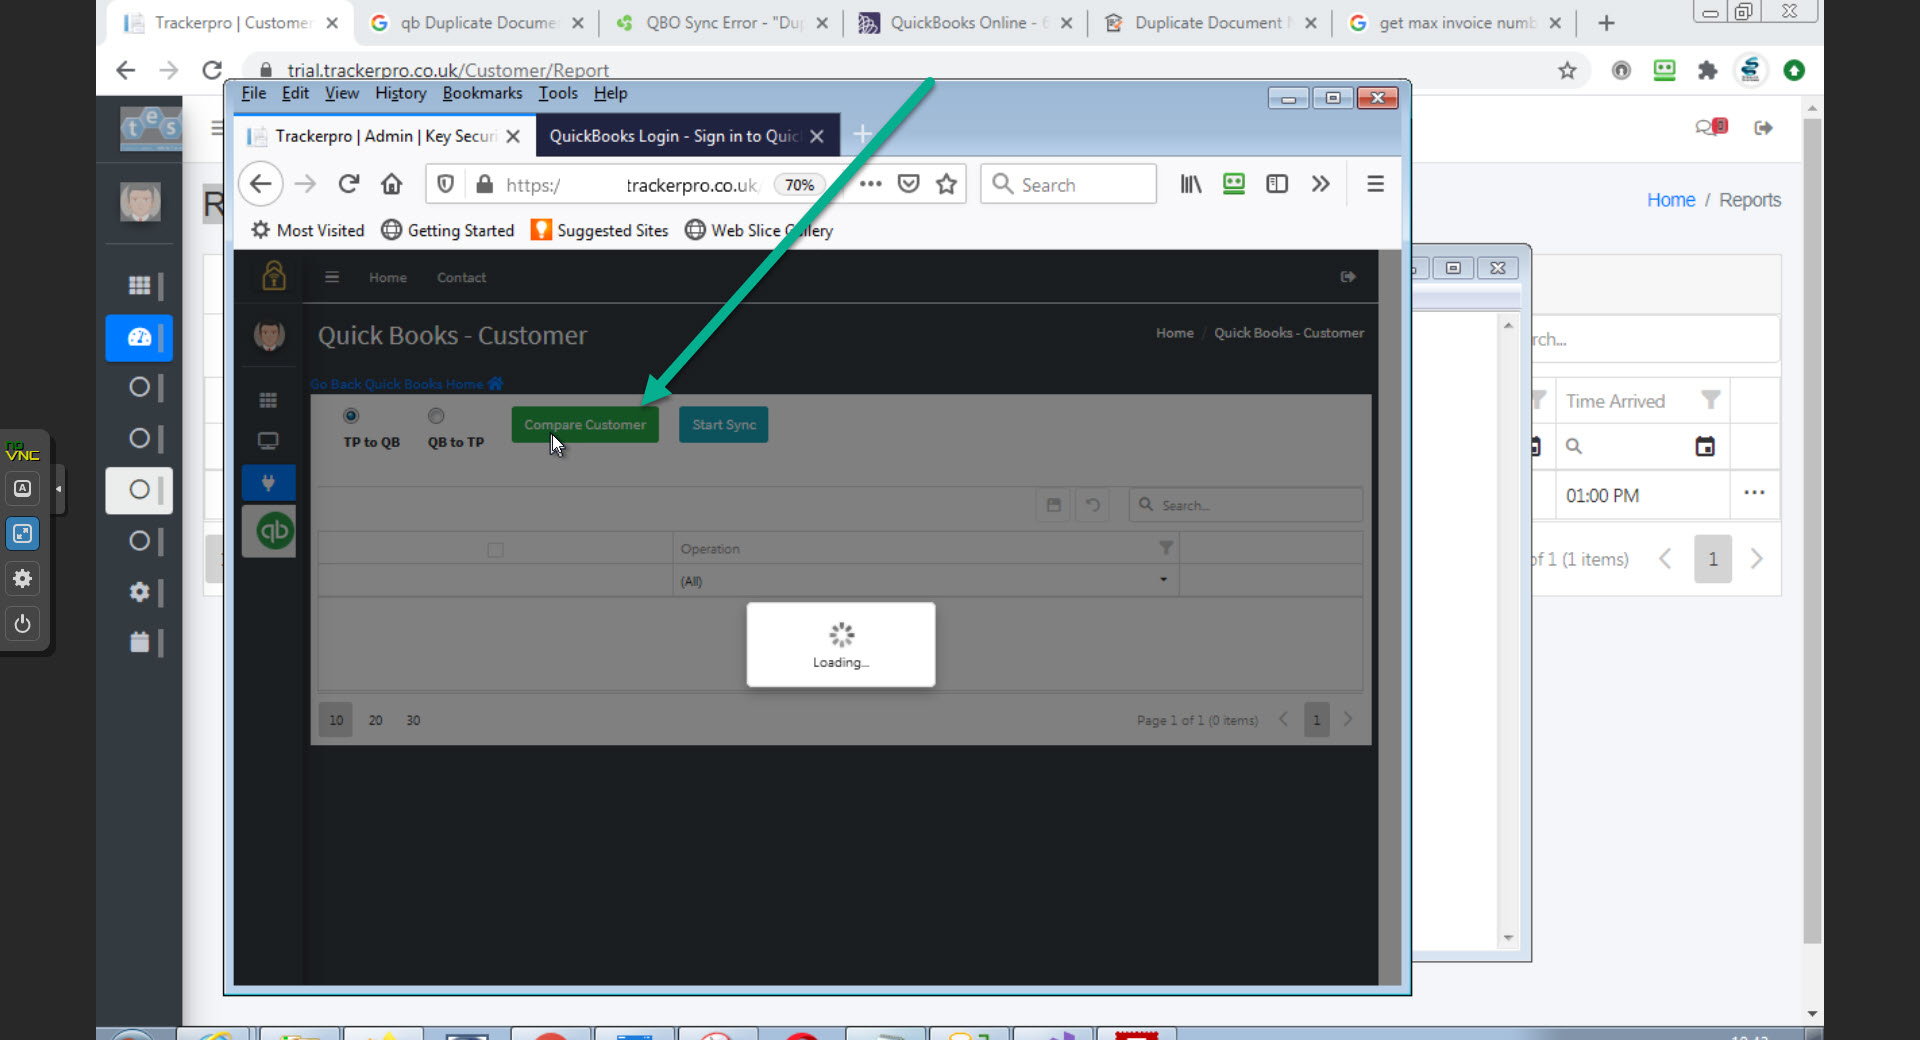Open the Firefox page actions ellipsis
This screenshot has height=1040, width=1920.
point(871,184)
